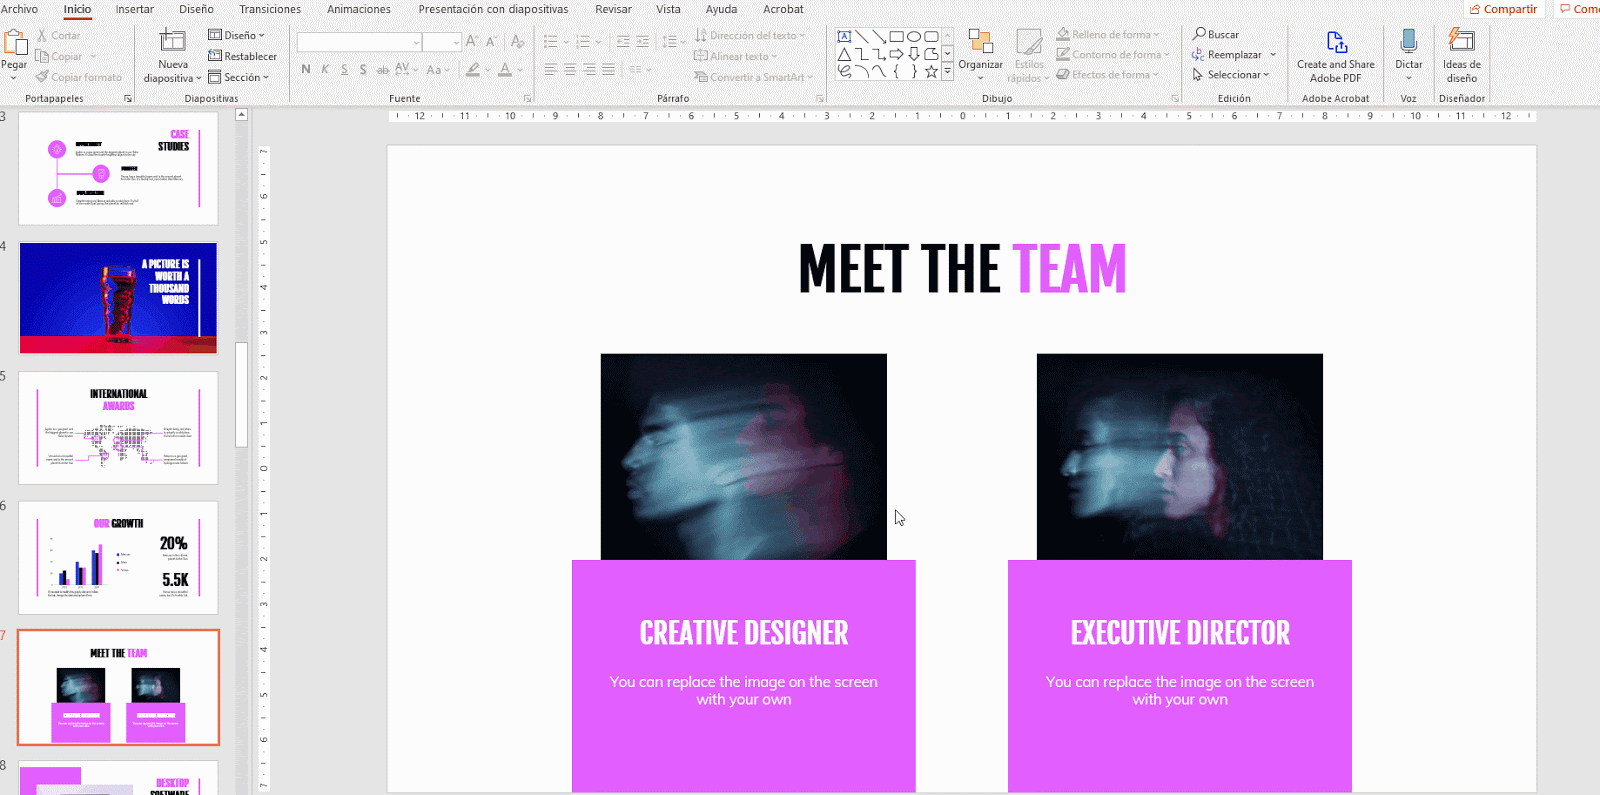Screen dimensions: 1600x795
Task: Open the Acrobat ribbon tab
Action: pos(783,9)
